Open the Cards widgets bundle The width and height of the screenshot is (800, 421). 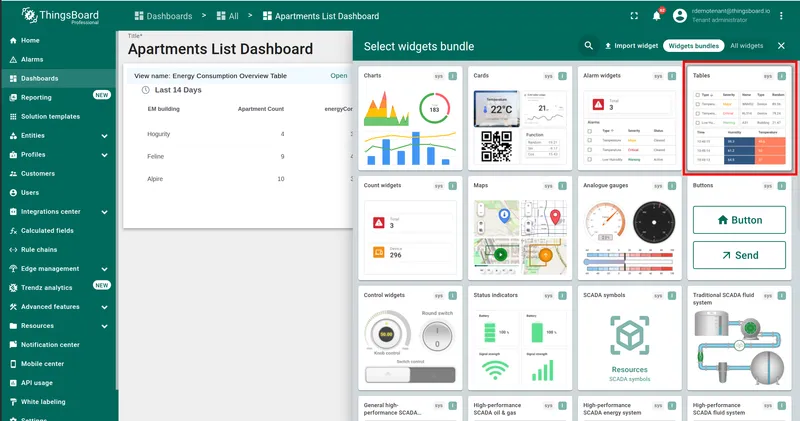click(x=520, y=118)
